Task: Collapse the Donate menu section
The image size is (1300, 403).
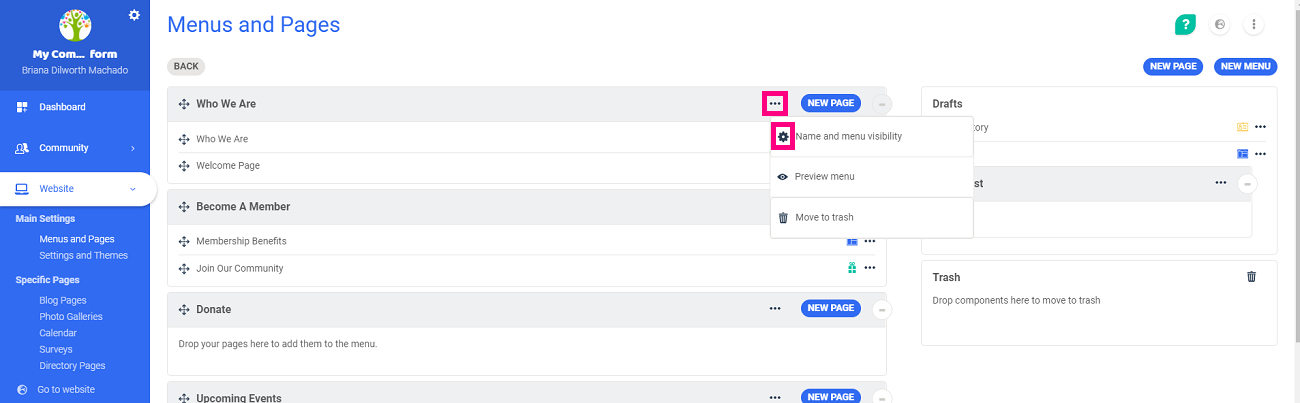Action: pos(881,309)
